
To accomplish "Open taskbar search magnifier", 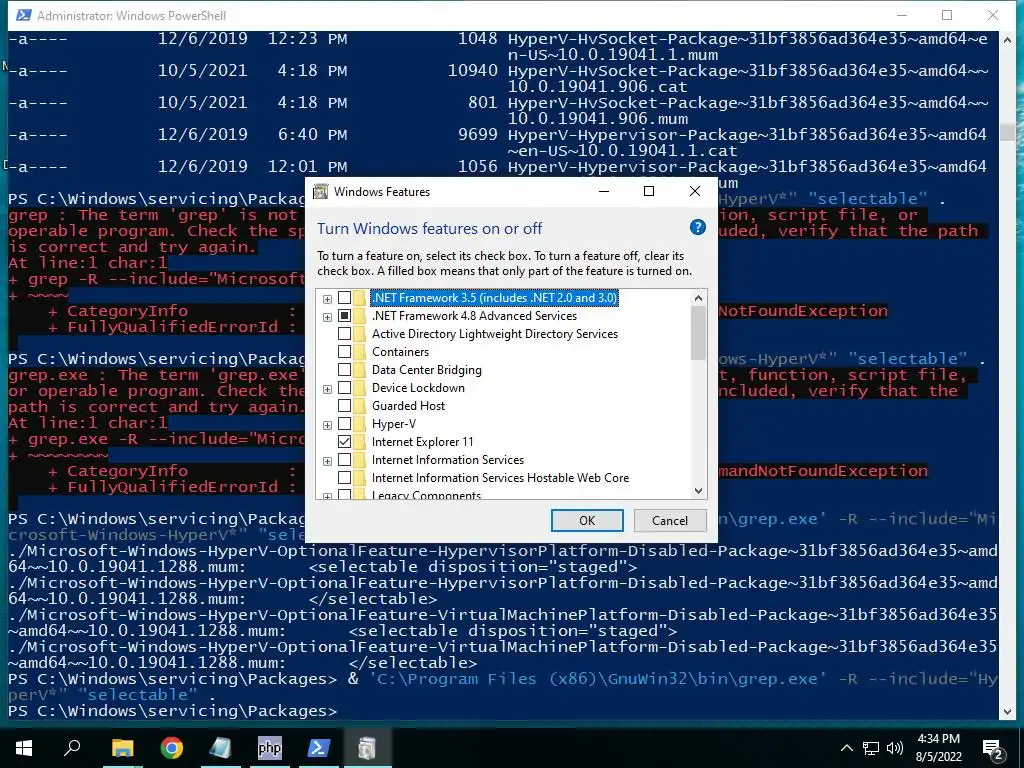I will (x=72, y=748).
